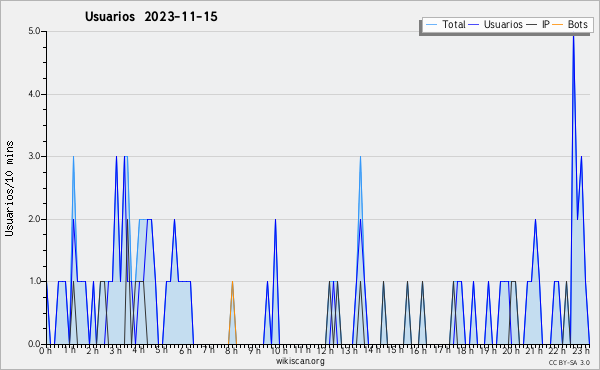Screen dimensions: 600x370
Task: Click the tallest peak reaching 5.0 near 23 h
Action: tap(573, 36)
